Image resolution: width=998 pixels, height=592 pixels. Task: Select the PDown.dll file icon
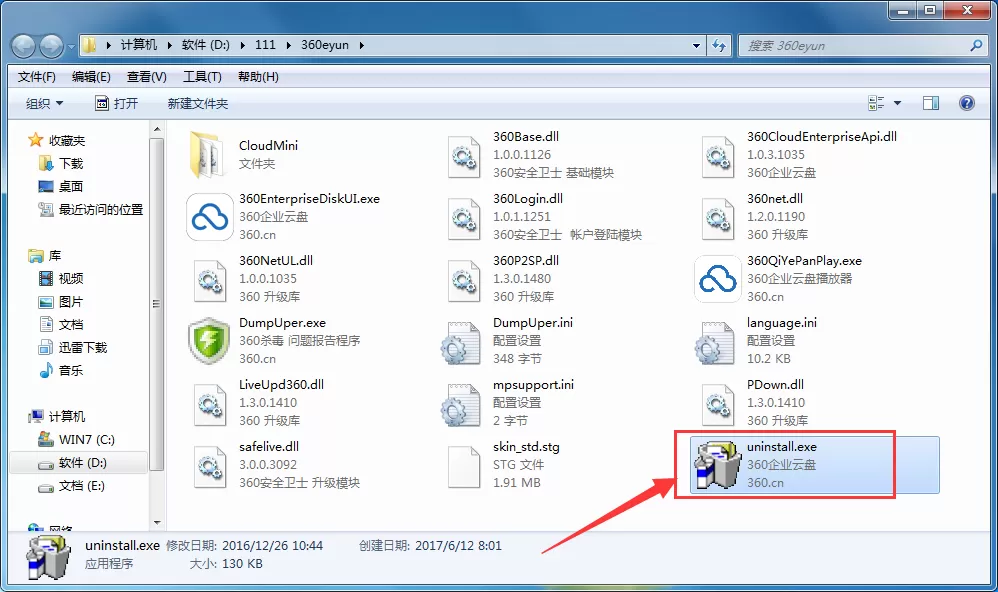[x=717, y=405]
